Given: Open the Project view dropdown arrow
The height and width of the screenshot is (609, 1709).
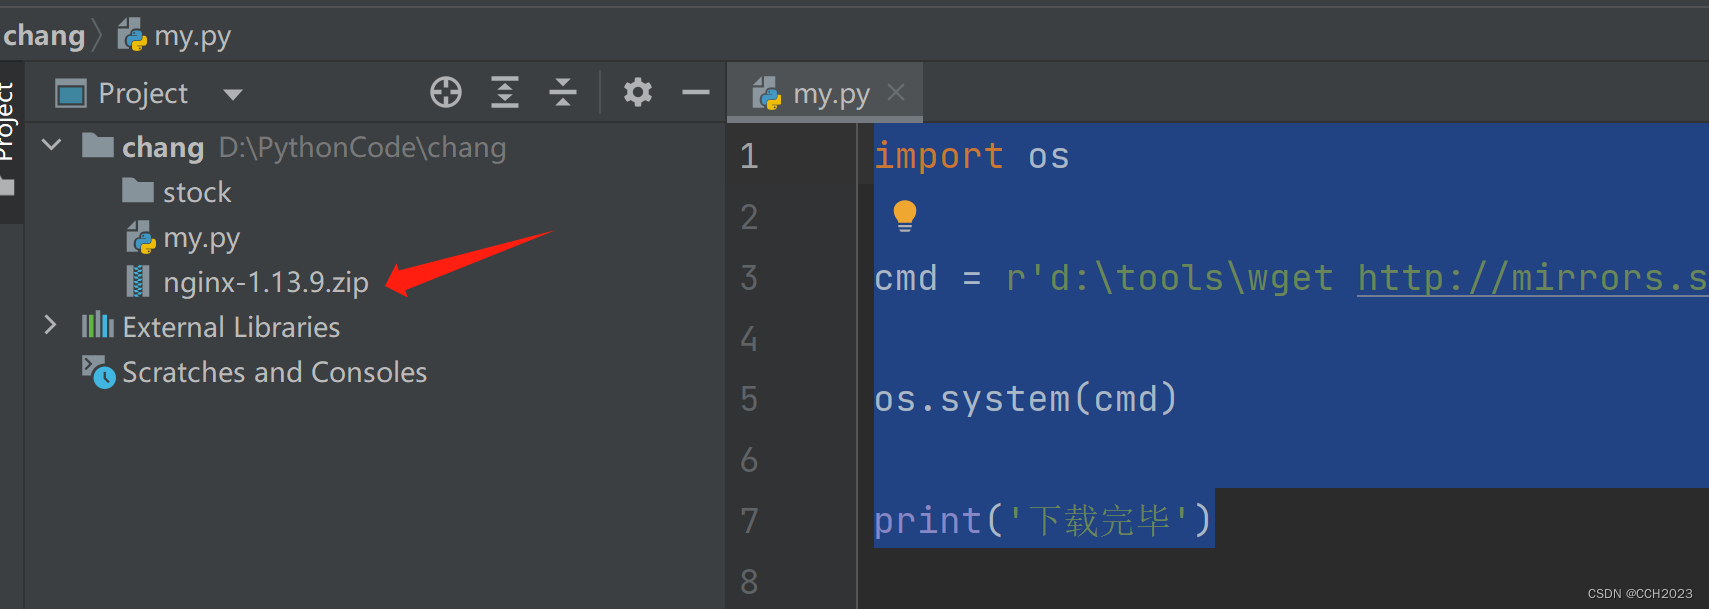Looking at the screenshot, I should 233,94.
